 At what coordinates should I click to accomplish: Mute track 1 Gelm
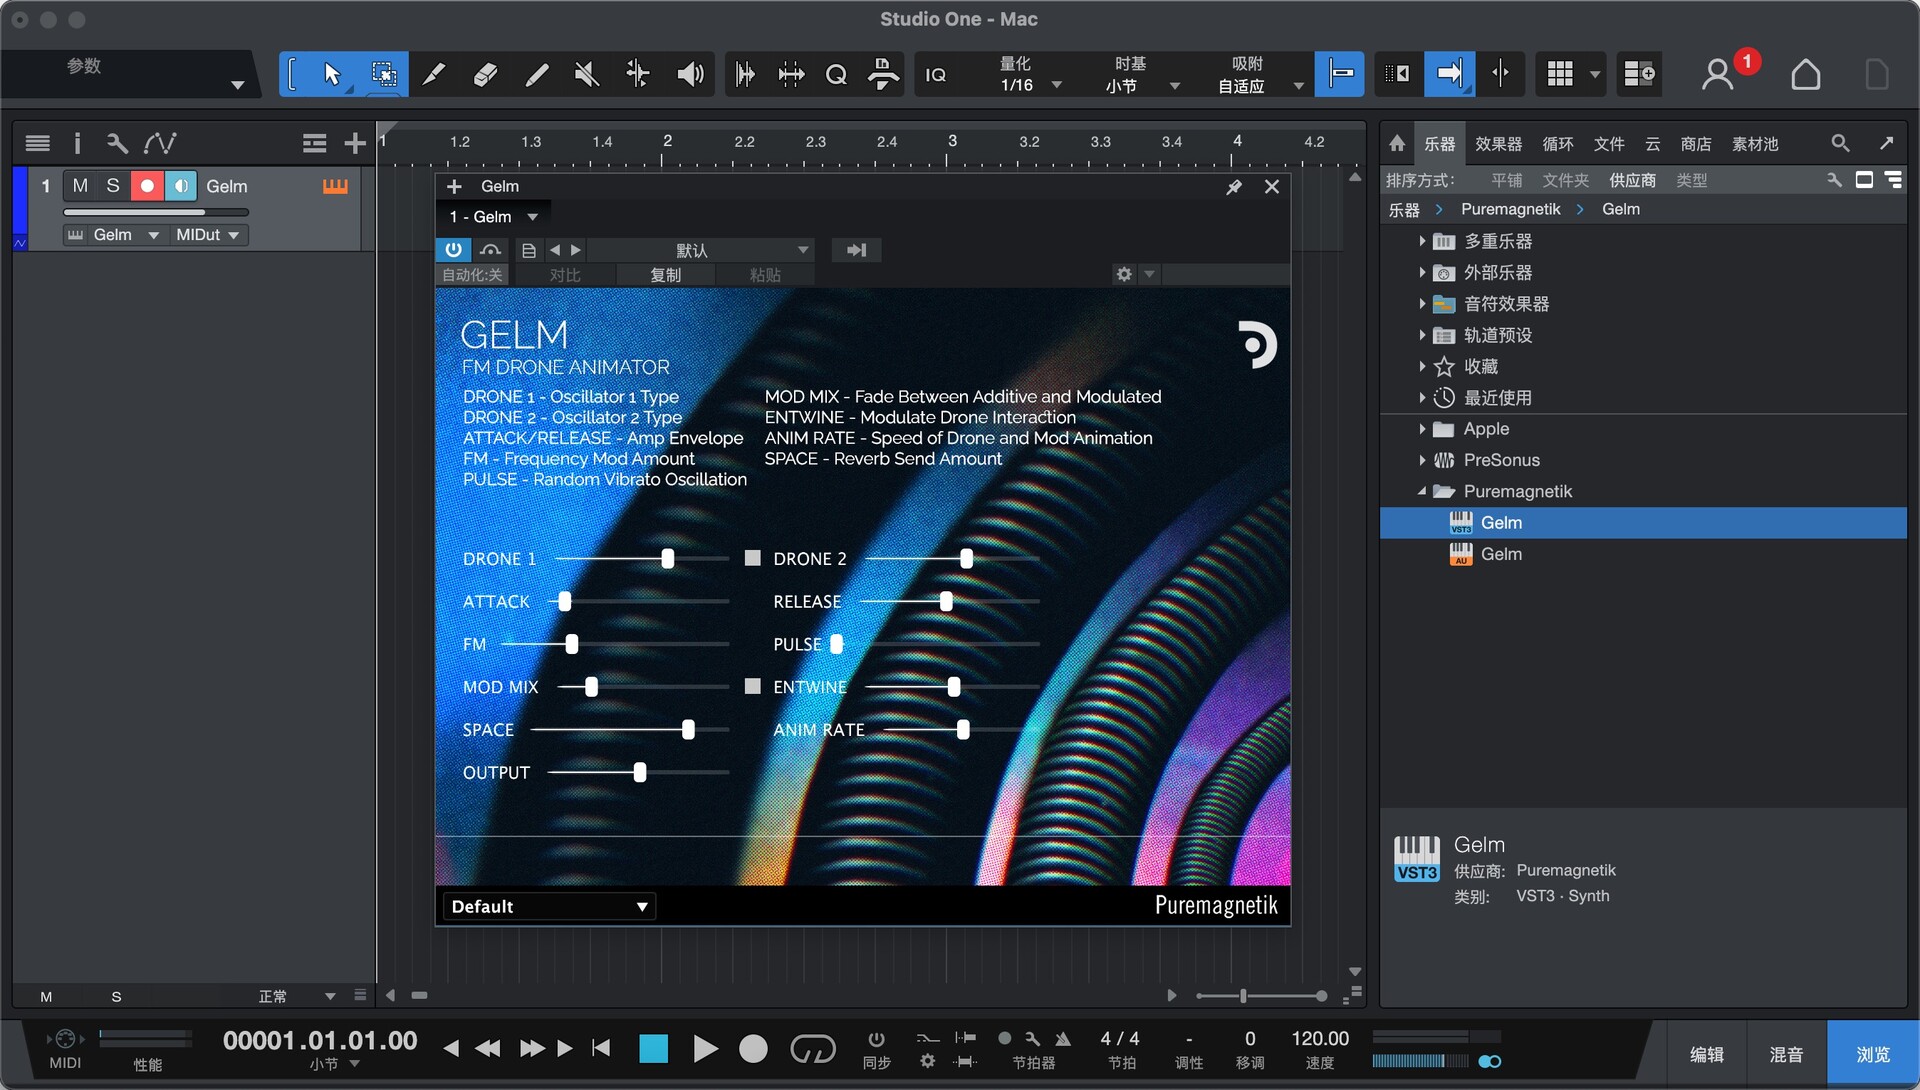tap(80, 186)
